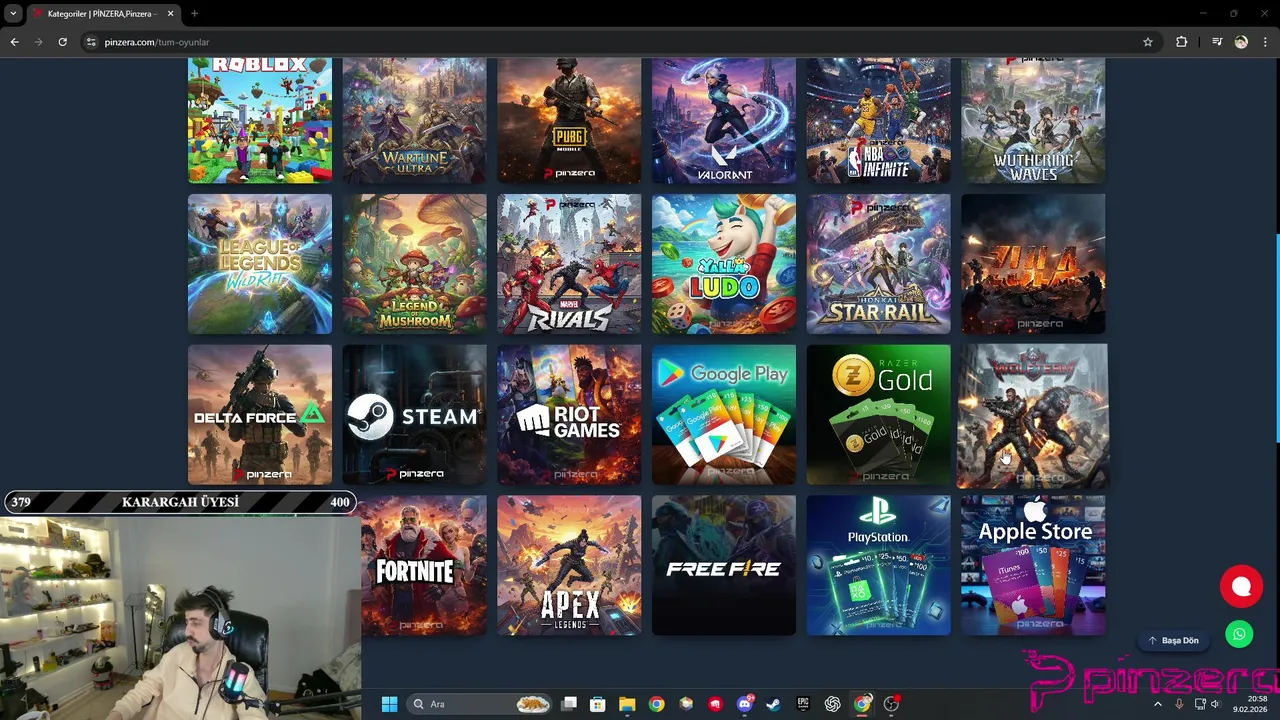Click the red live chat bubble

pos(1241,587)
